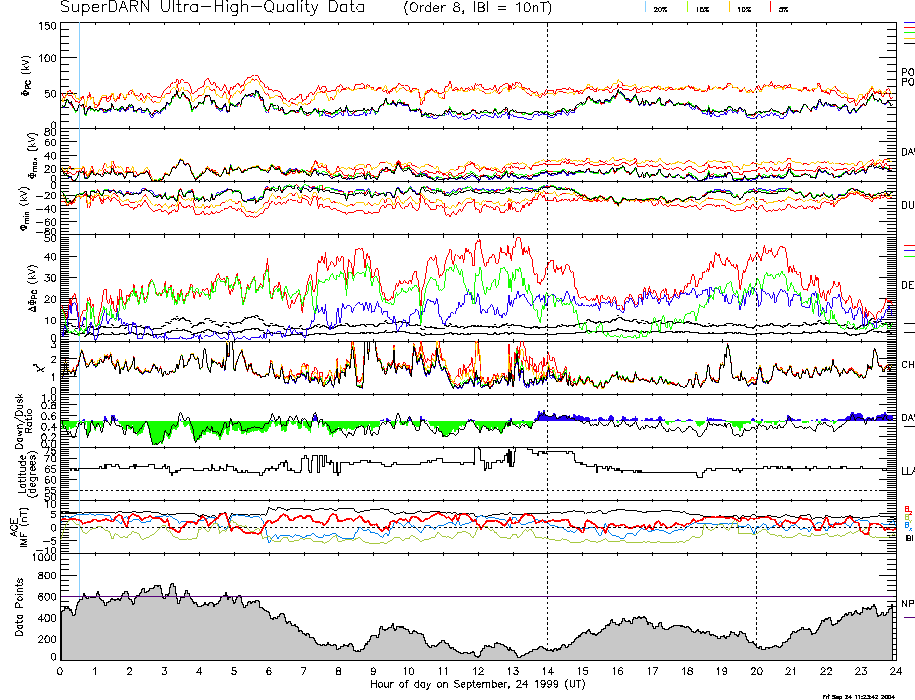Image resolution: width=915 pixels, height=700 pixels.
Task: Click hour 24 on the time axis
Action: [895, 671]
